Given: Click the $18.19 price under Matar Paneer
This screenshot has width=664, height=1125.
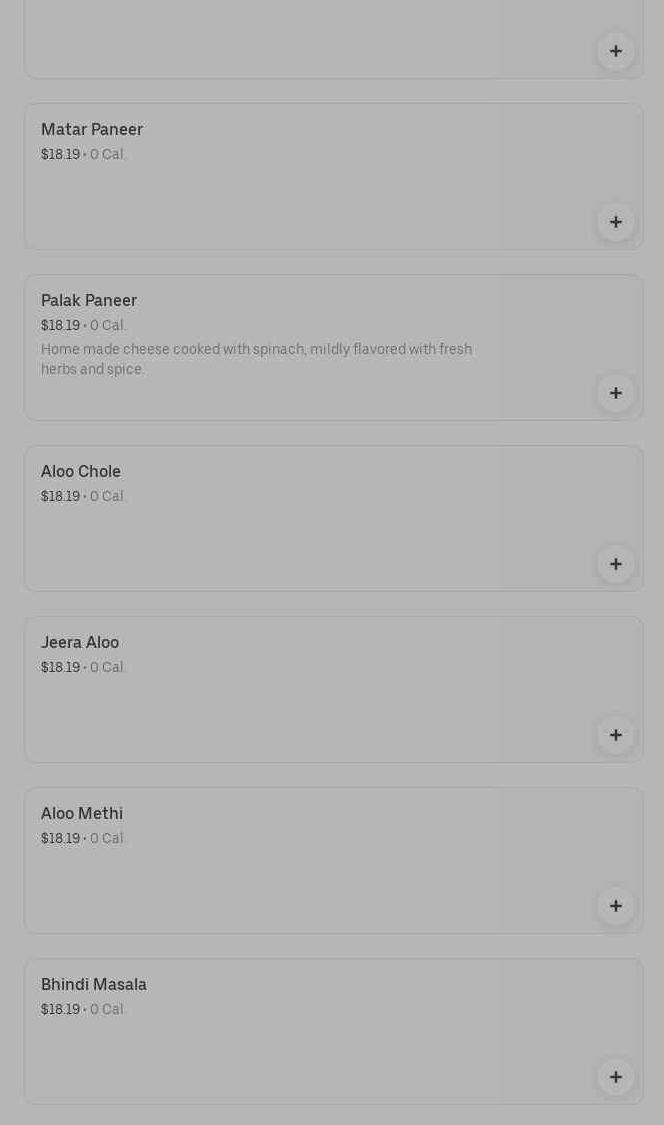Looking at the screenshot, I should click(x=60, y=155).
